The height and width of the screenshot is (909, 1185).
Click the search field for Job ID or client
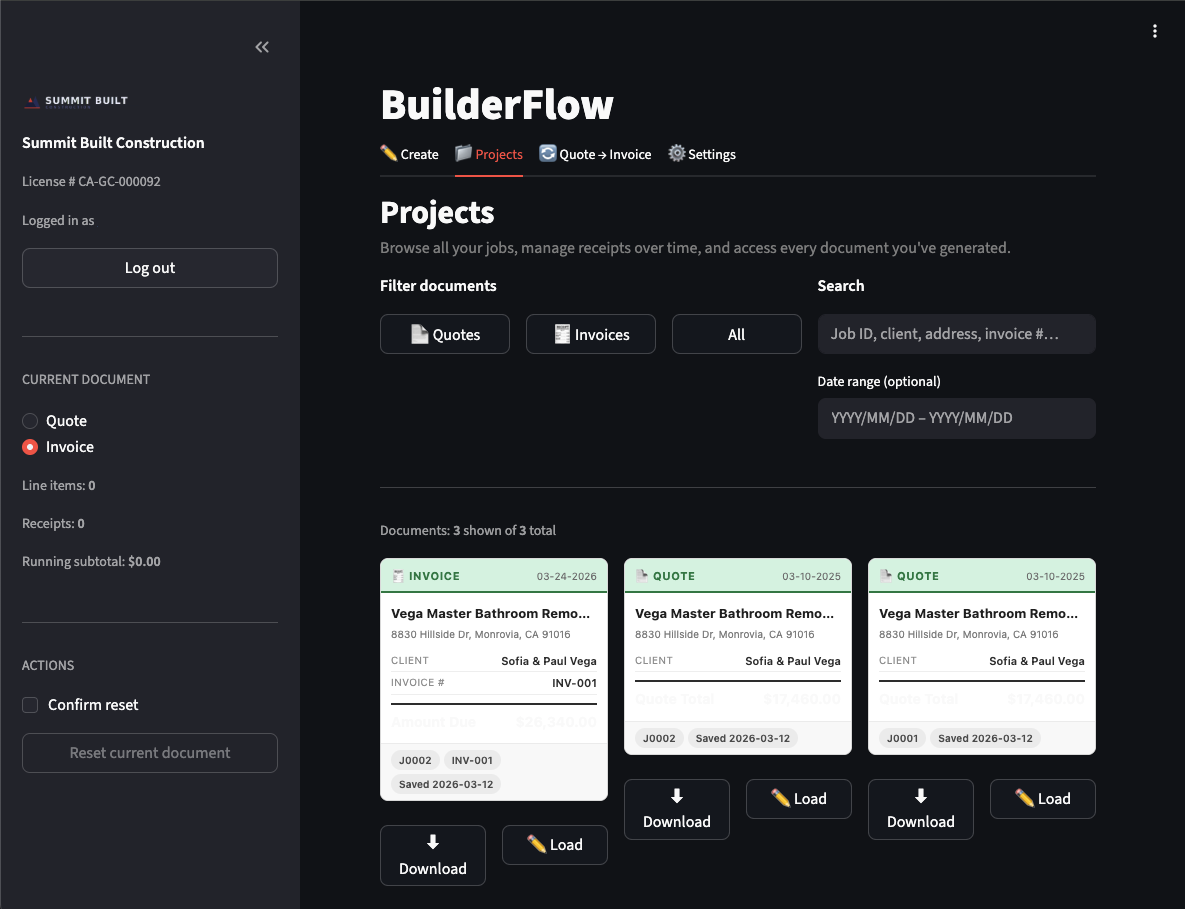pyautogui.click(x=956, y=333)
